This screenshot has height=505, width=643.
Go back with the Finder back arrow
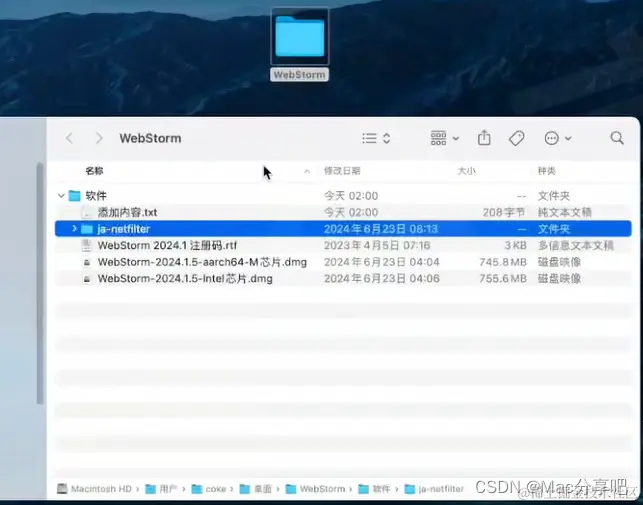click(69, 138)
